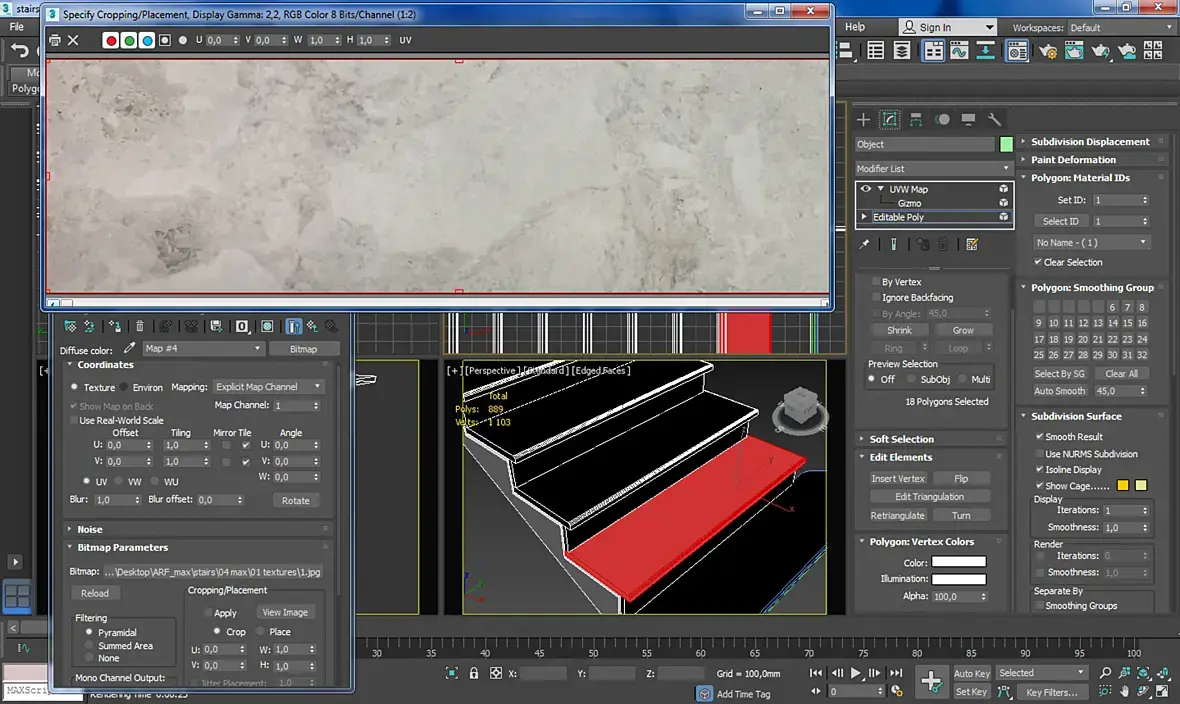
Task: Expand the Editable Poly stack entry
Action: point(865,217)
